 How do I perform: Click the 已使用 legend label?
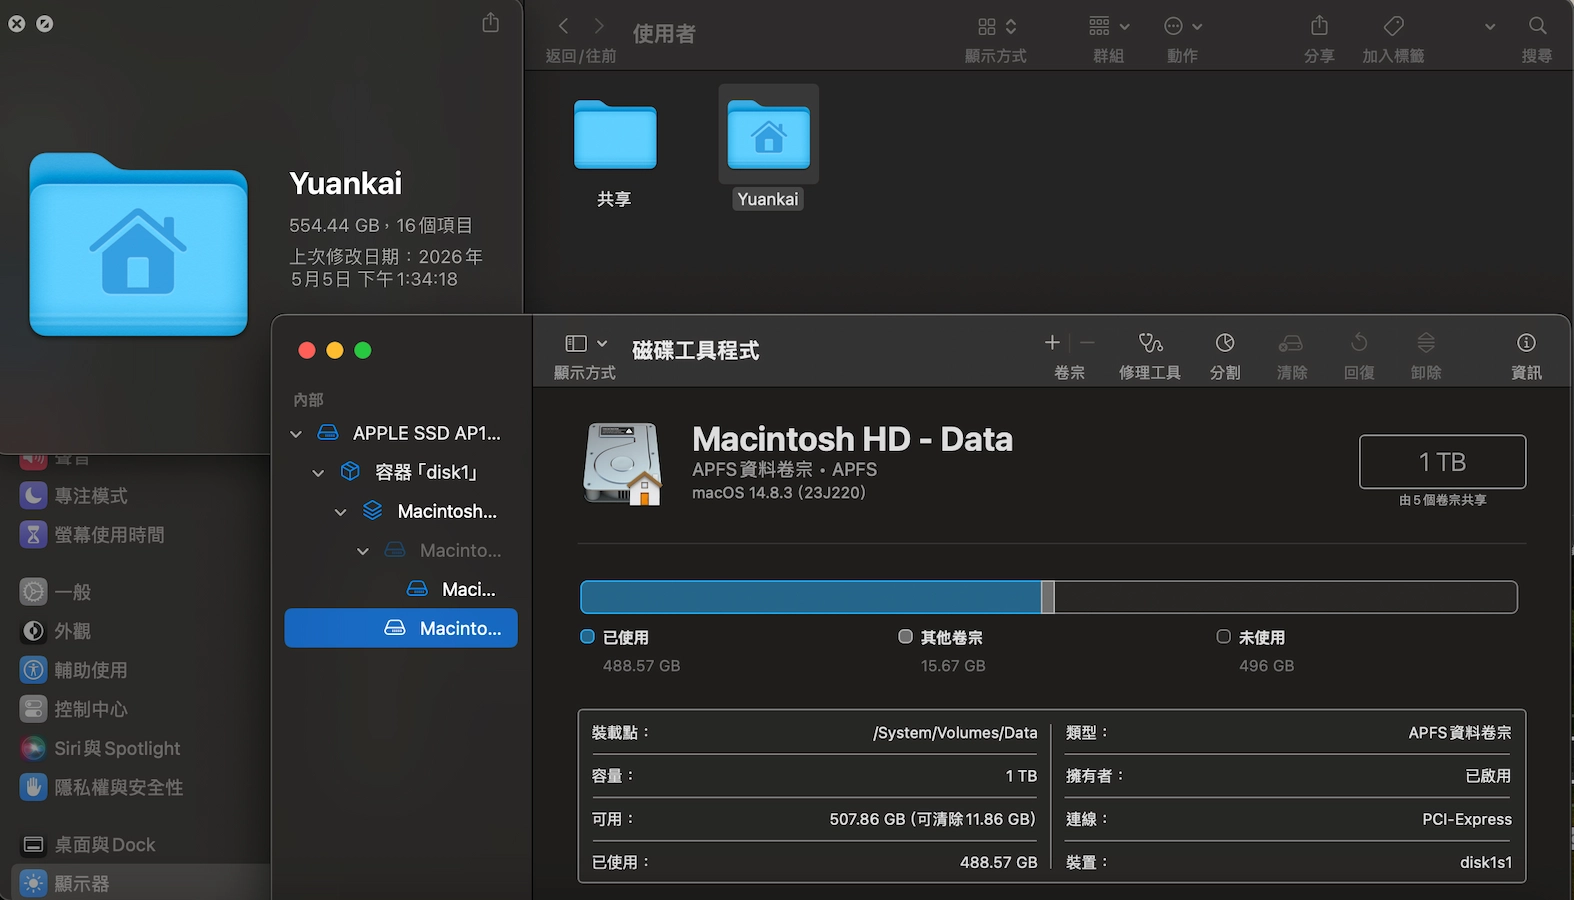626,637
